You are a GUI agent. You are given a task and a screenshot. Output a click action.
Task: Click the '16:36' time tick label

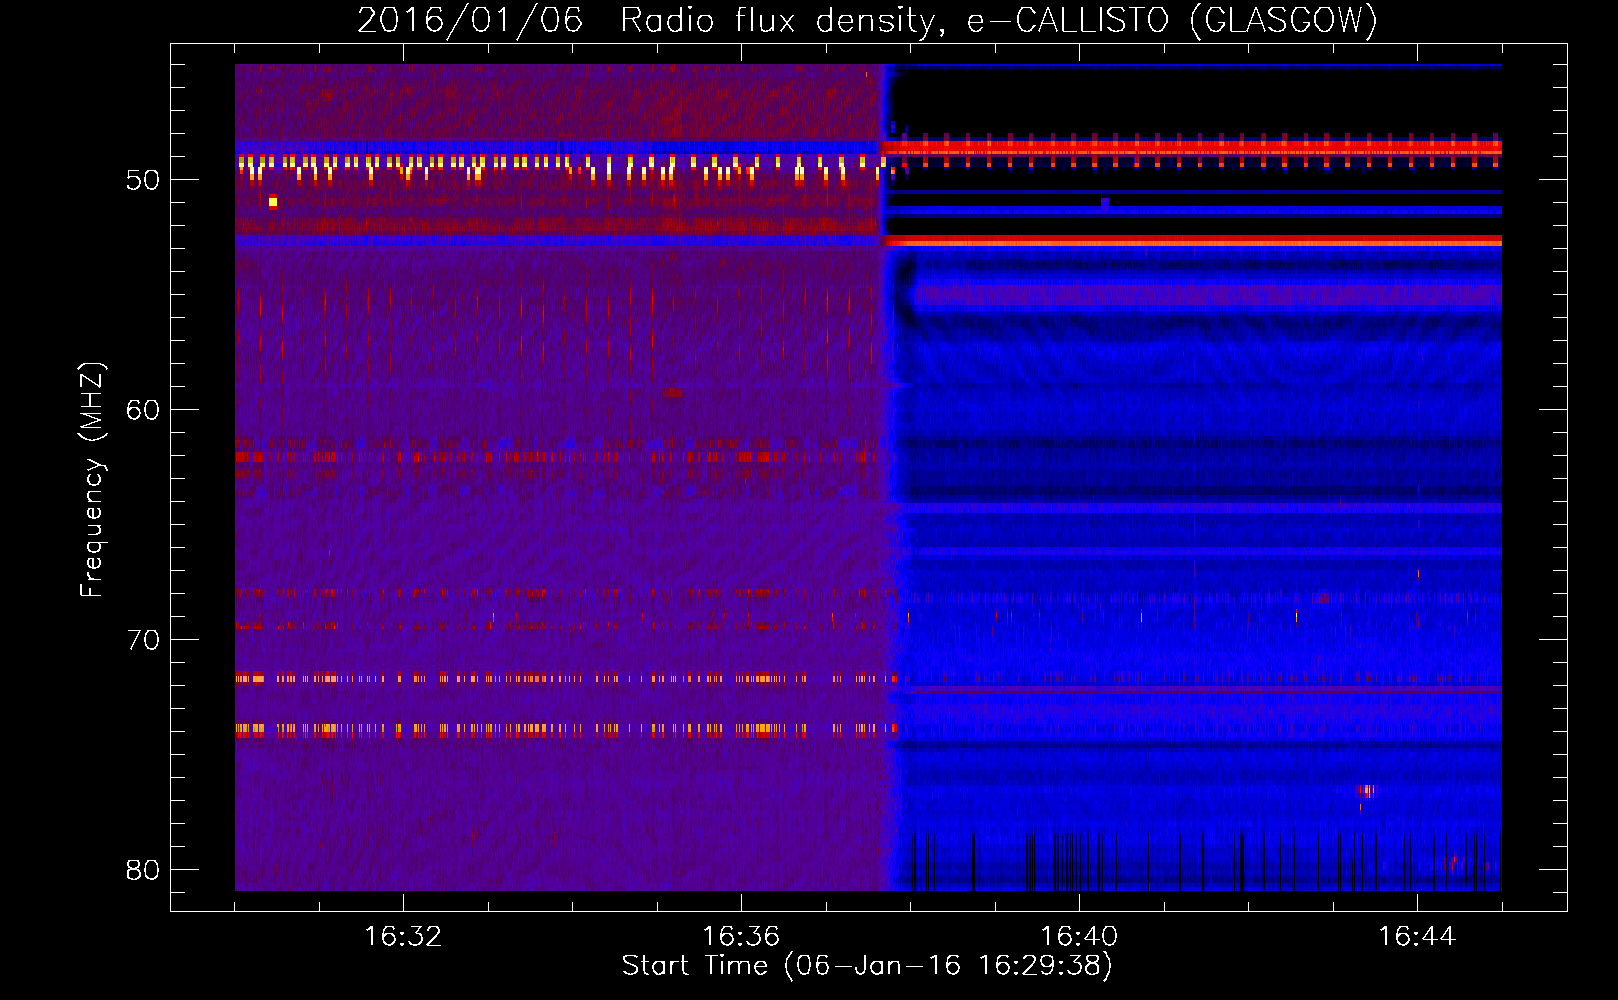coord(741,937)
